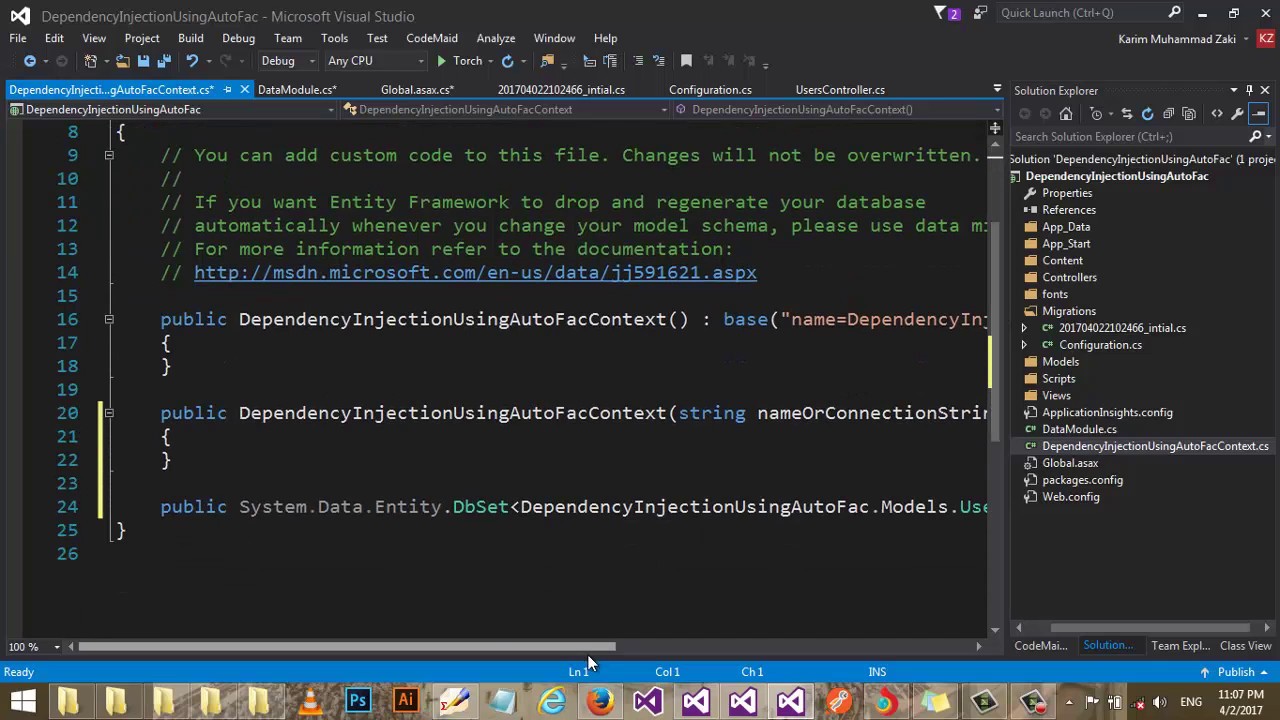Click the editor horizontal scrollbar thumb

coord(346,647)
